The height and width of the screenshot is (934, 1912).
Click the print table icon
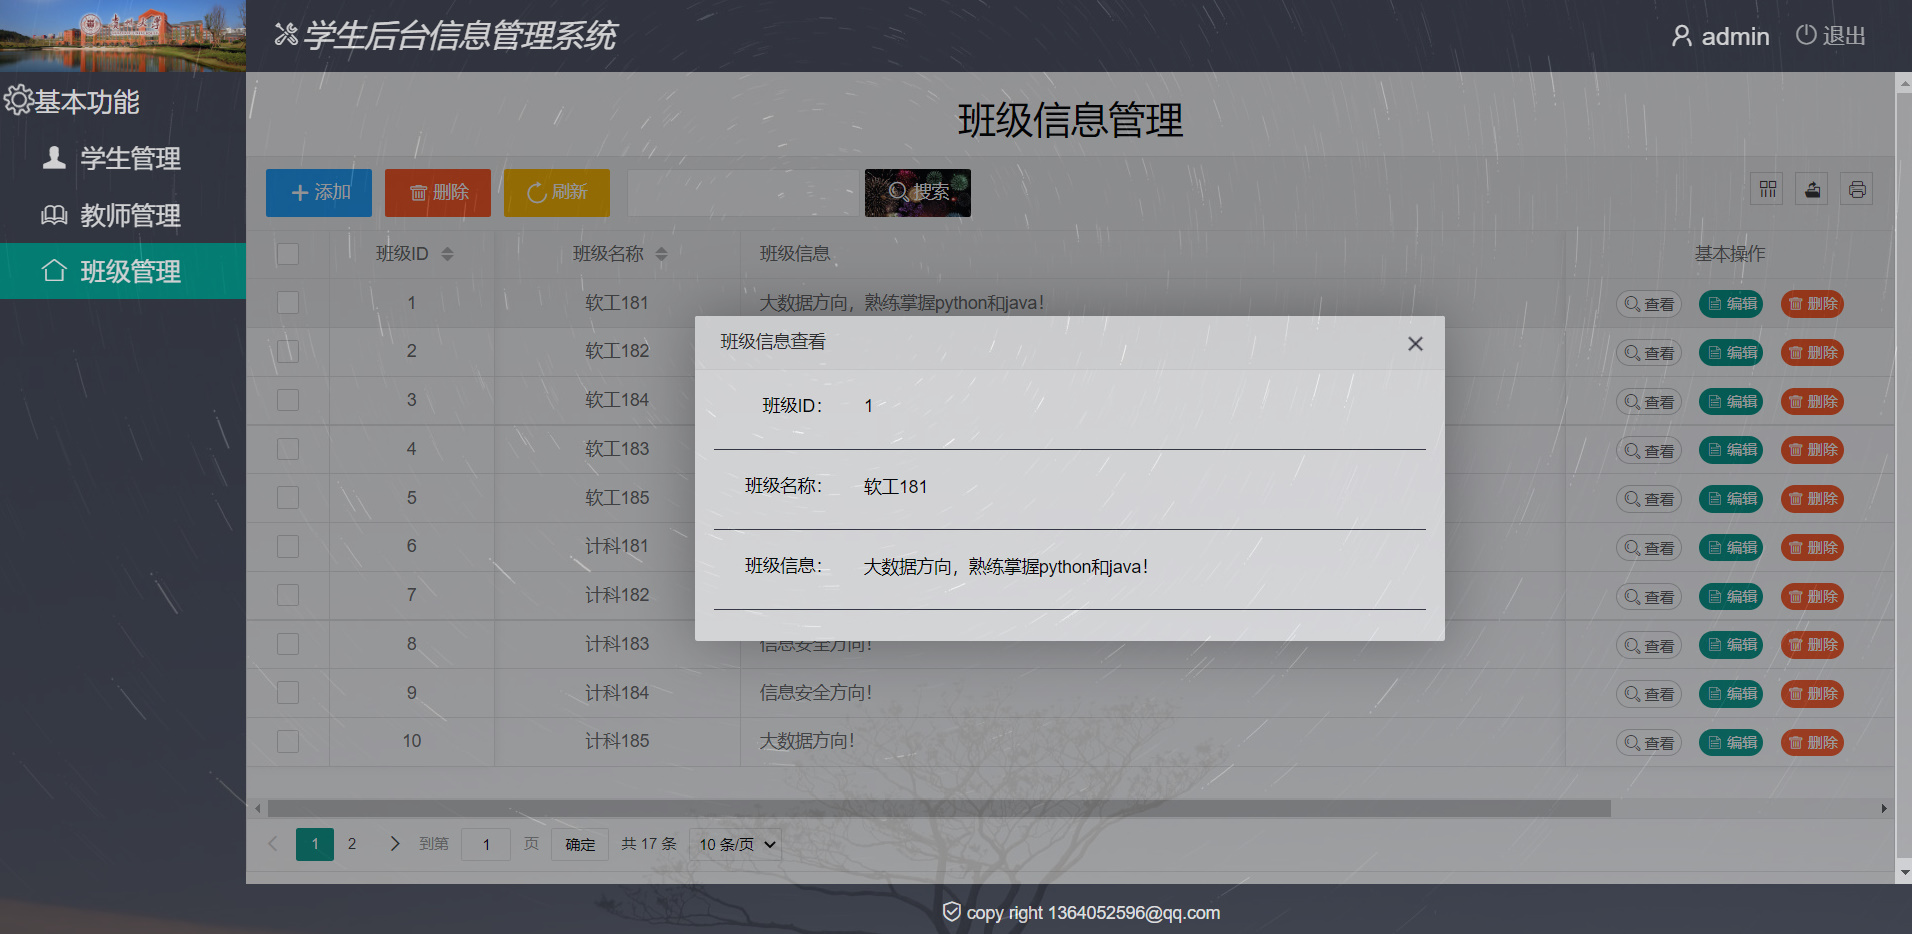pos(1857,189)
